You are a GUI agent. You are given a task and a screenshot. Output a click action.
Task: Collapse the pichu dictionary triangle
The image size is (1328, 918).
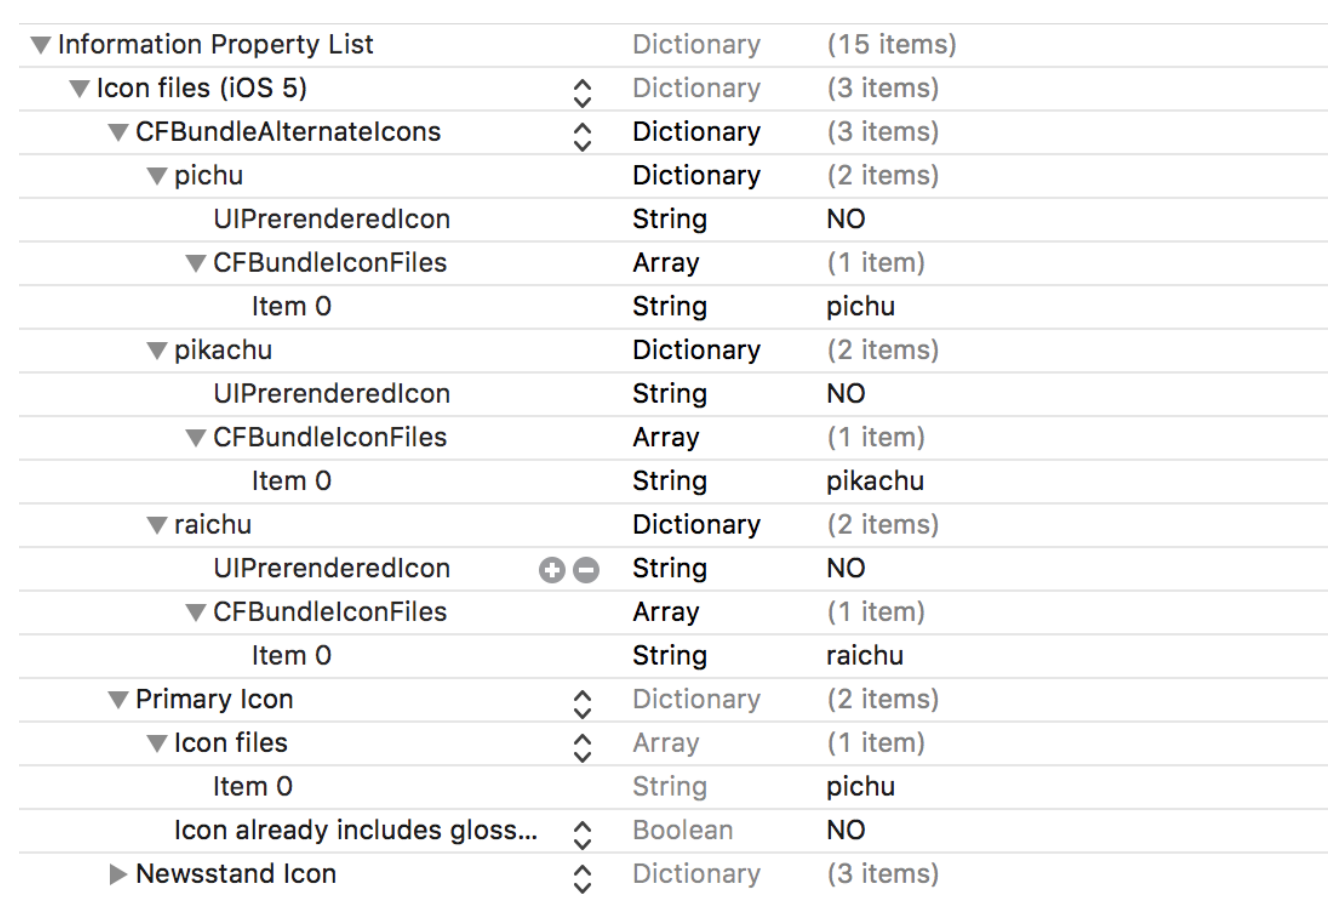coord(157,177)
